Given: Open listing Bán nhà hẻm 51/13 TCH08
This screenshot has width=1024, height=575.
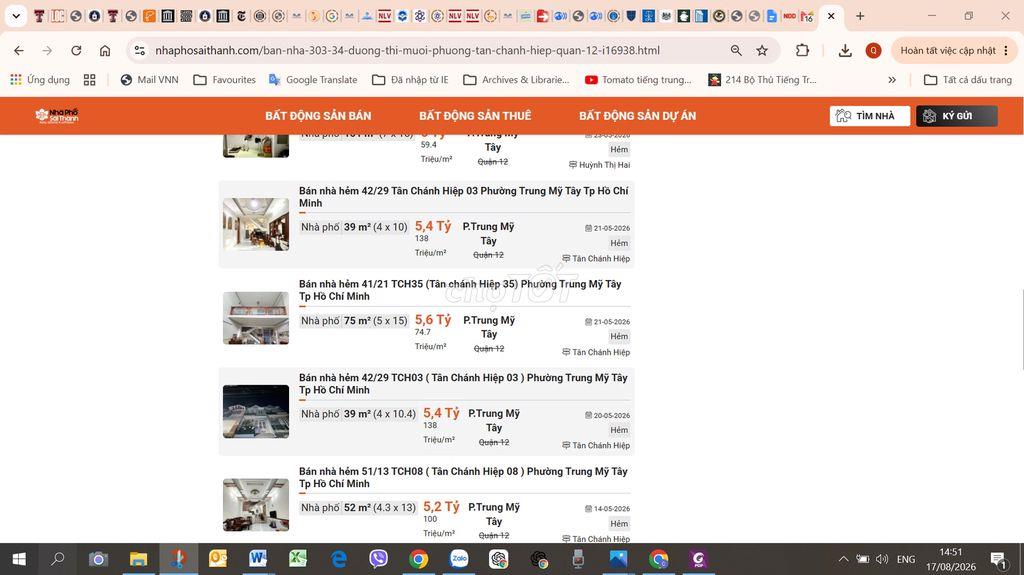Looking at the screenshot, I should (462, 477).
